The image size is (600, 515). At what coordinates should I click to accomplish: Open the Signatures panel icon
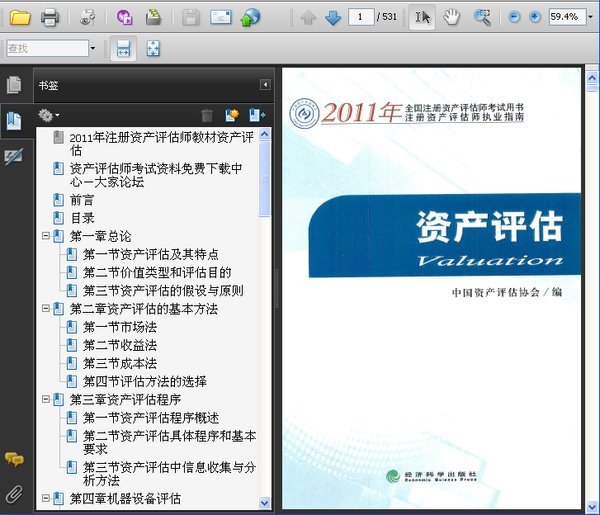[x=14, y=156]
